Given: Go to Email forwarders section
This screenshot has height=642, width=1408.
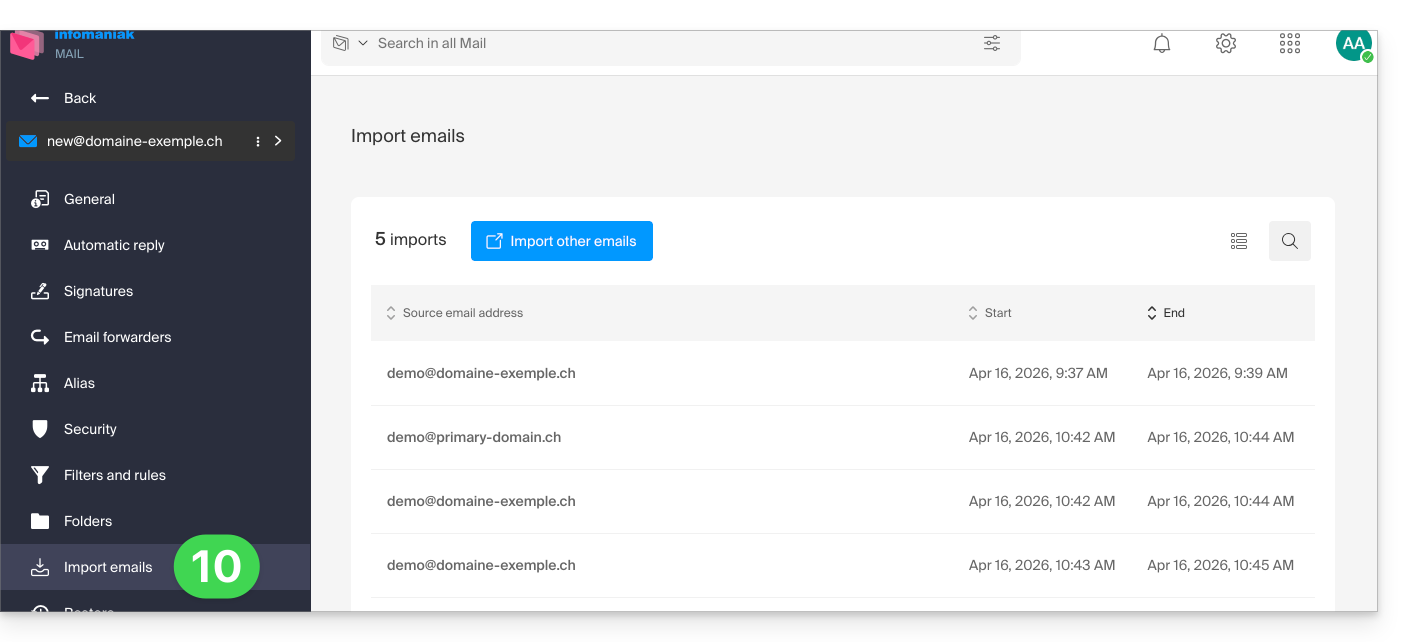Looking at the screenshot, I should click(117, 337).
